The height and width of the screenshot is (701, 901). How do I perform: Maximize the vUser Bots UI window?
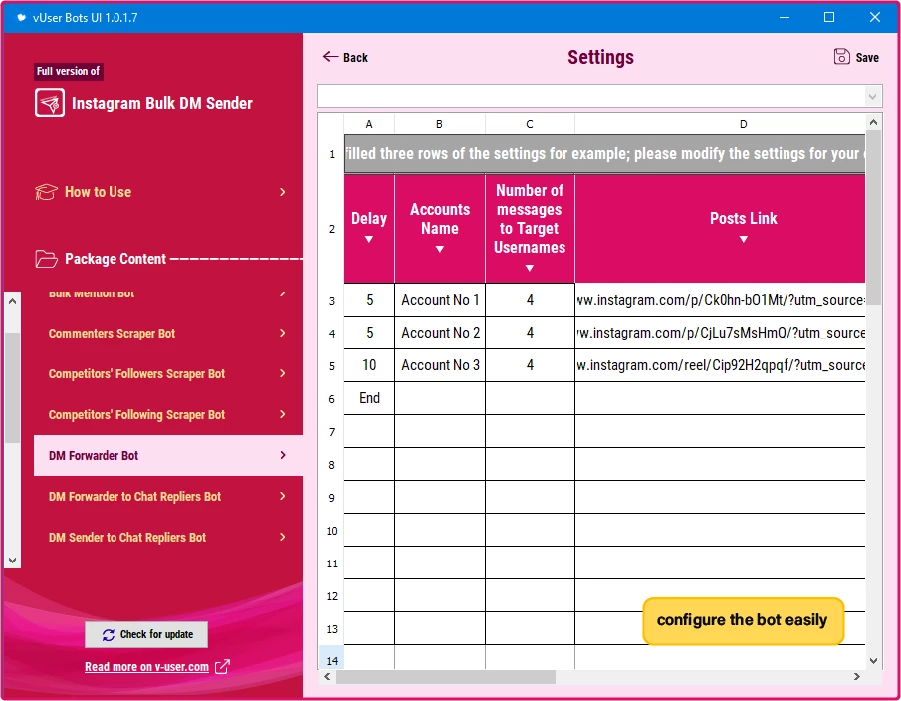point(829,17)
